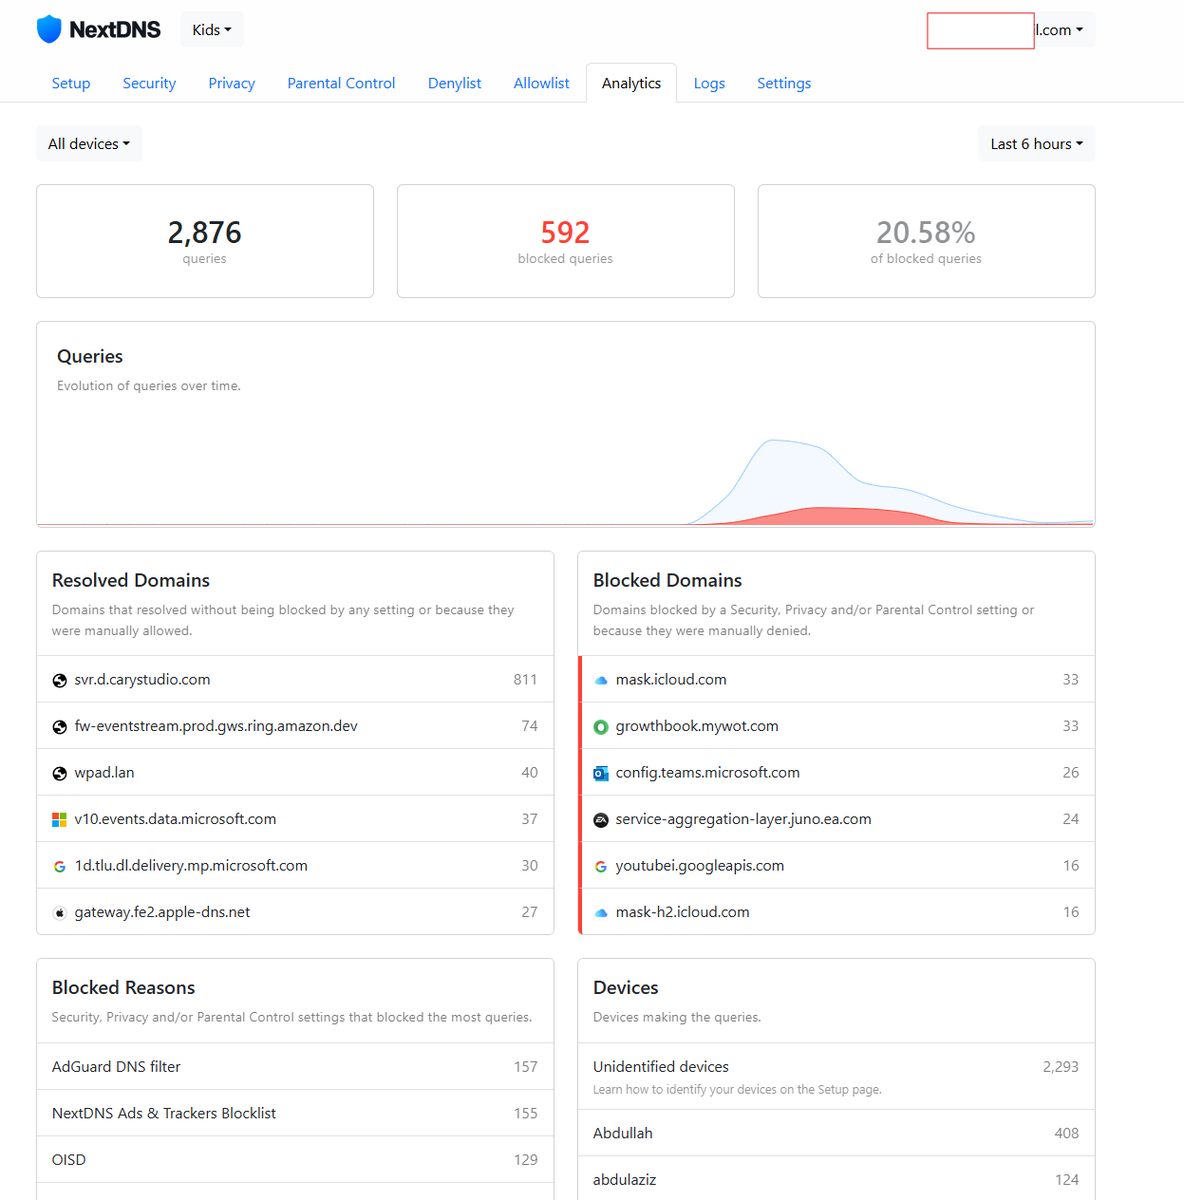Click the Resolved Domains heading
Viewport: 1184px width, 1200px height.
(131, 580)
